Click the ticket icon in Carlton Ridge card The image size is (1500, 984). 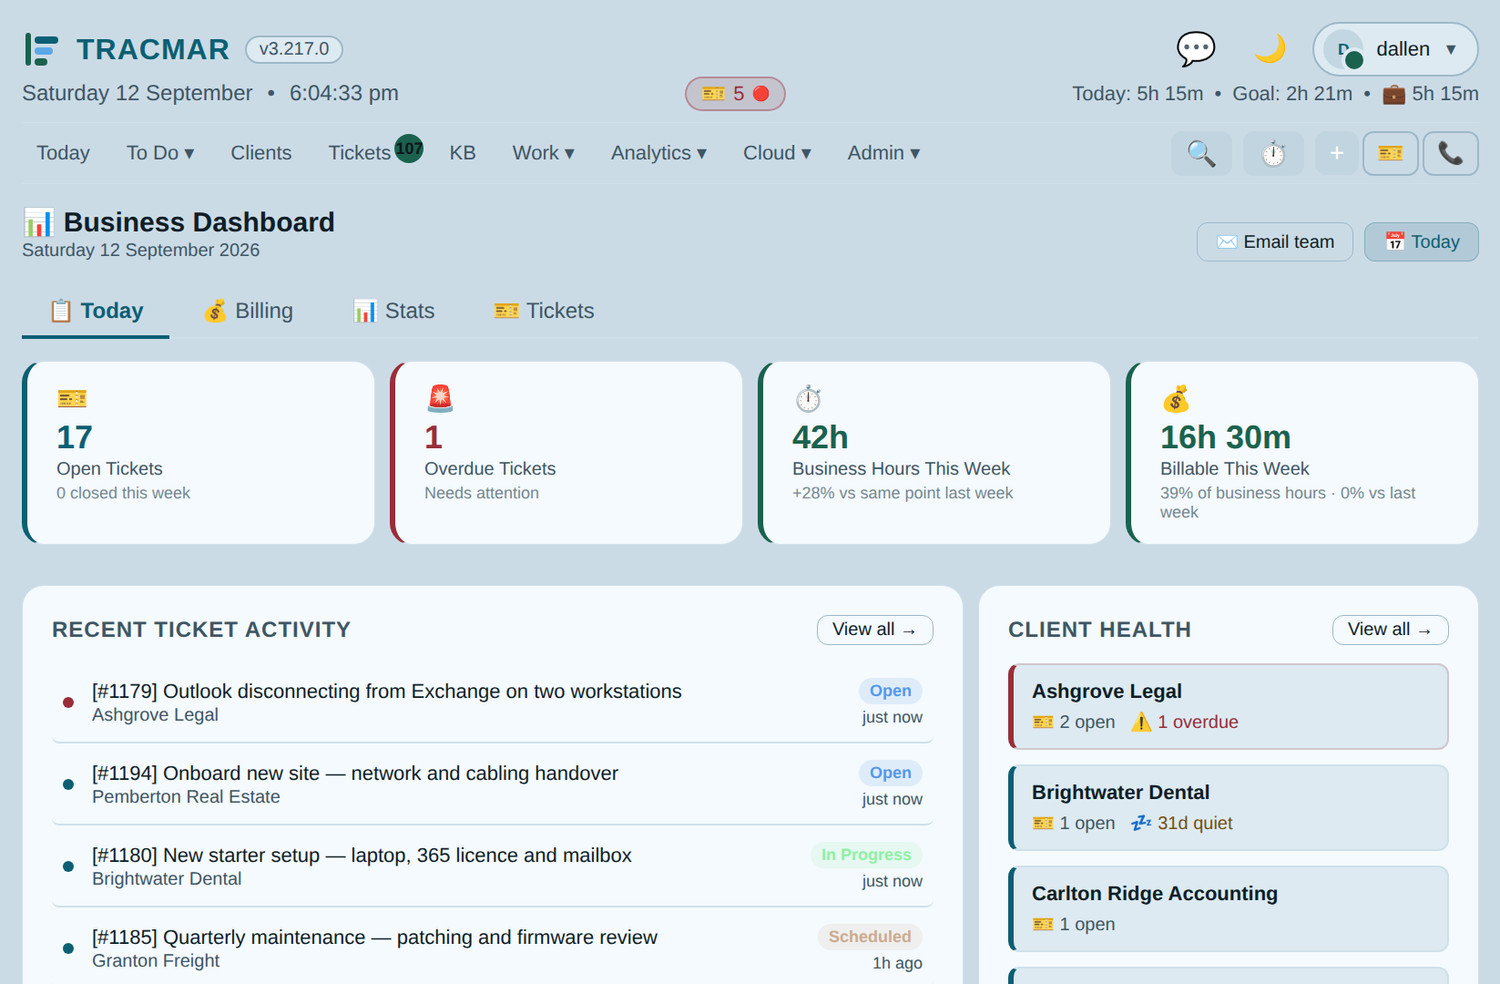[1043, 924]
